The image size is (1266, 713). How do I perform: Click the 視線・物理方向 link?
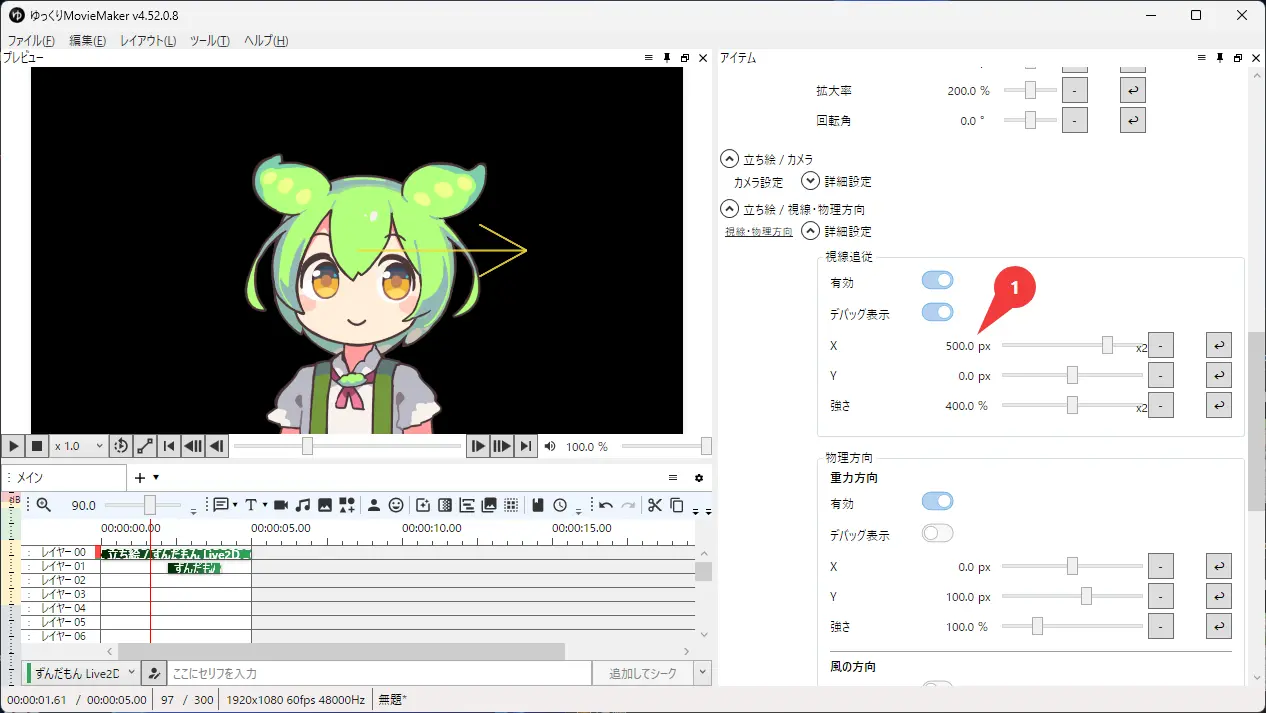point(759,232)
